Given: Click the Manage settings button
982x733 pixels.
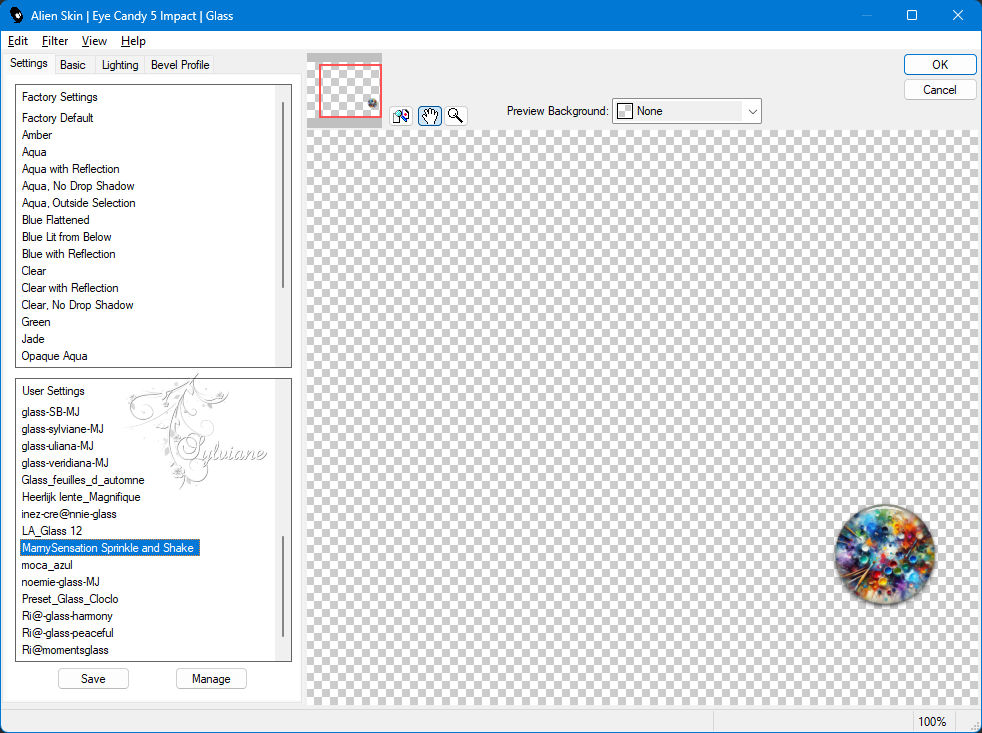Looking at the screenshot, I should coord(211,678).
